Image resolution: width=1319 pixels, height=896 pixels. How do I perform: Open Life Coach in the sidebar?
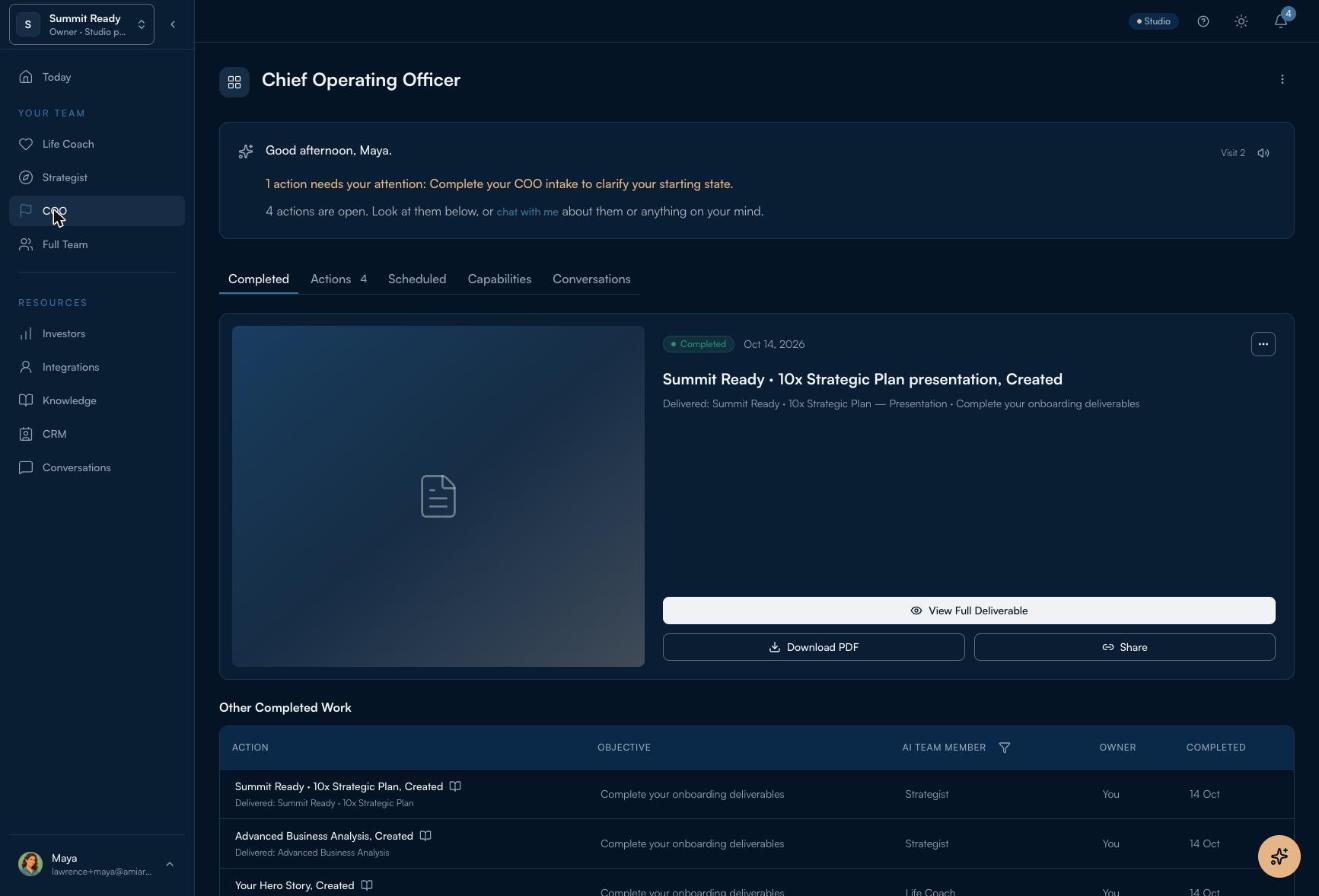click(x=97, y=144)
